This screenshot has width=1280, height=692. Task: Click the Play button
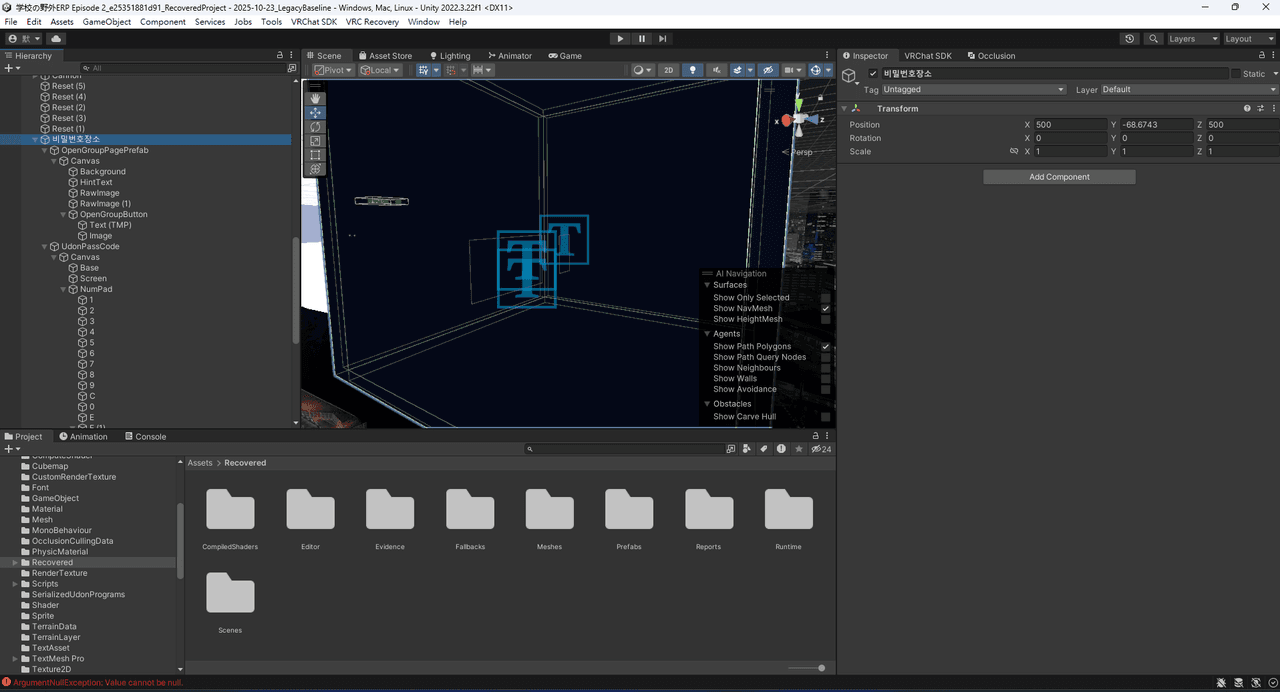(x=620, y=39)
